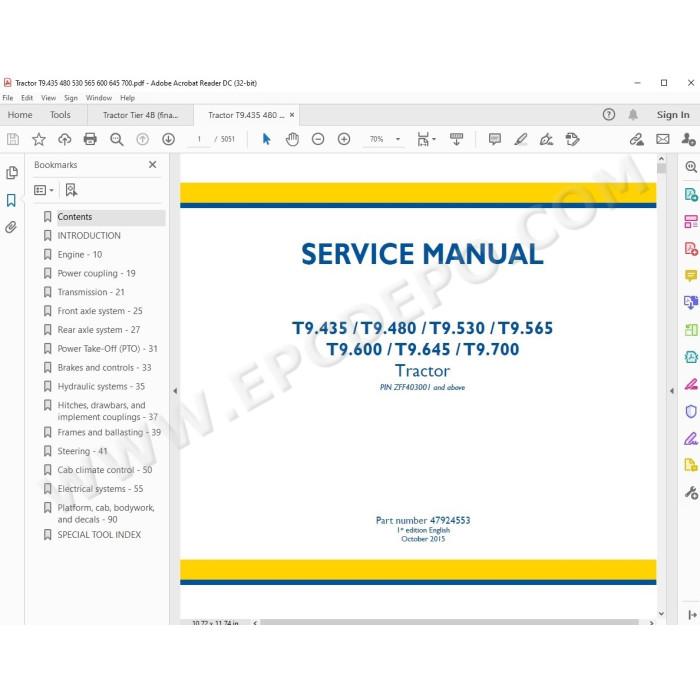700x700 pixels.
Task: Toggle the Bookmarks panel ribbon icon
Action: click(x=11, y=200)
